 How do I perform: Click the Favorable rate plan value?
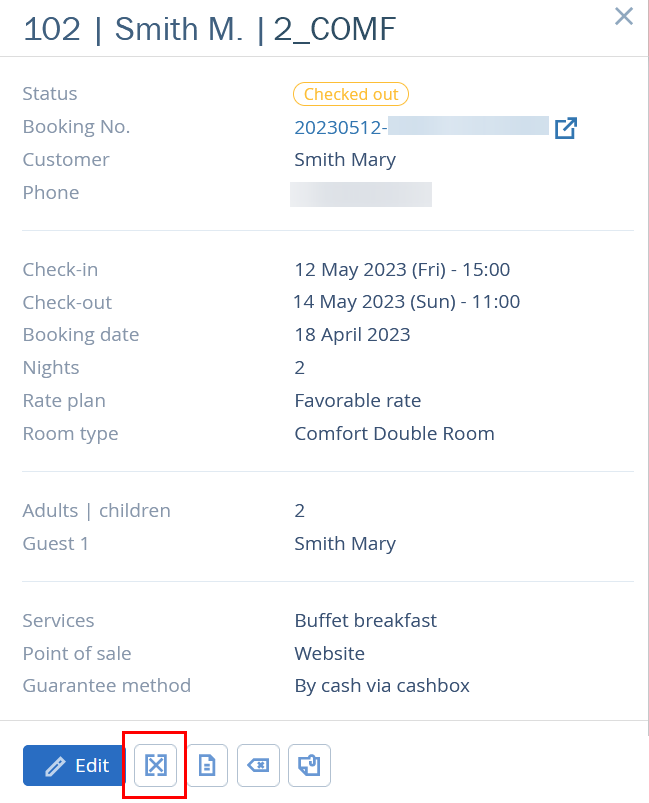coord(358,400)
